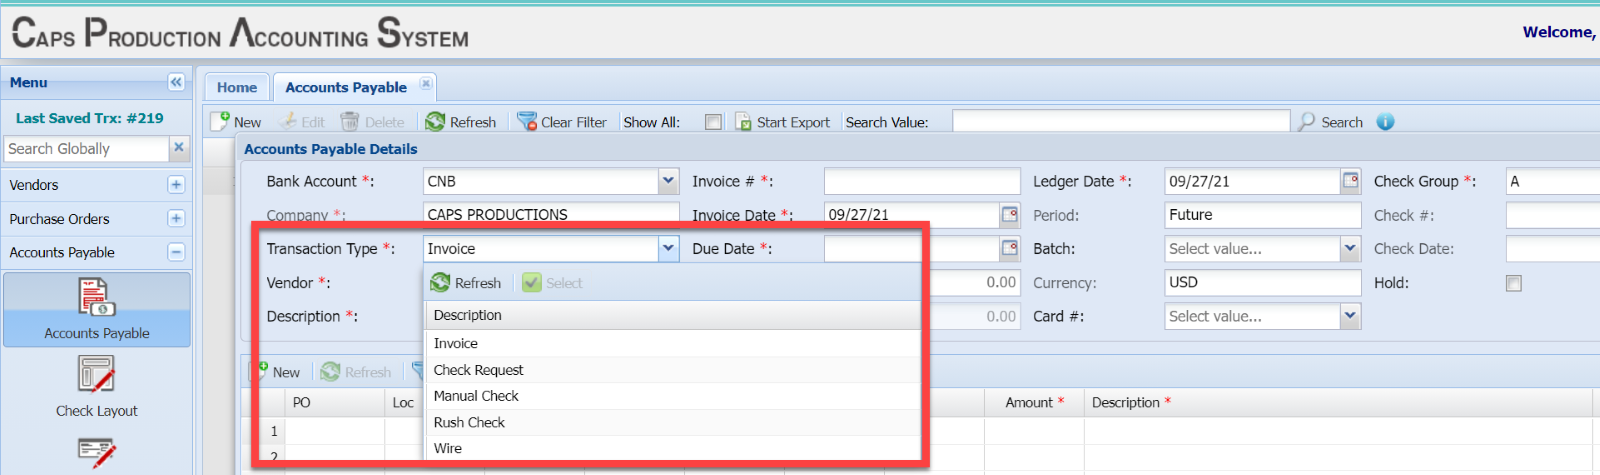
Task: Click Refresh in the line items toolbar
Action: (356, 372)
